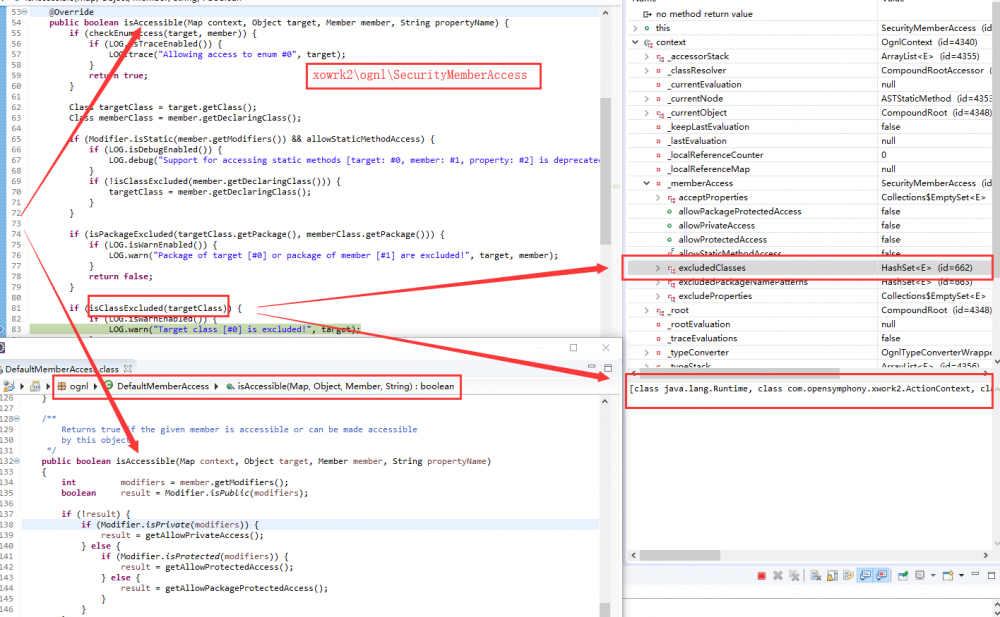Expand the _accessorStack variable

[647, 56]
